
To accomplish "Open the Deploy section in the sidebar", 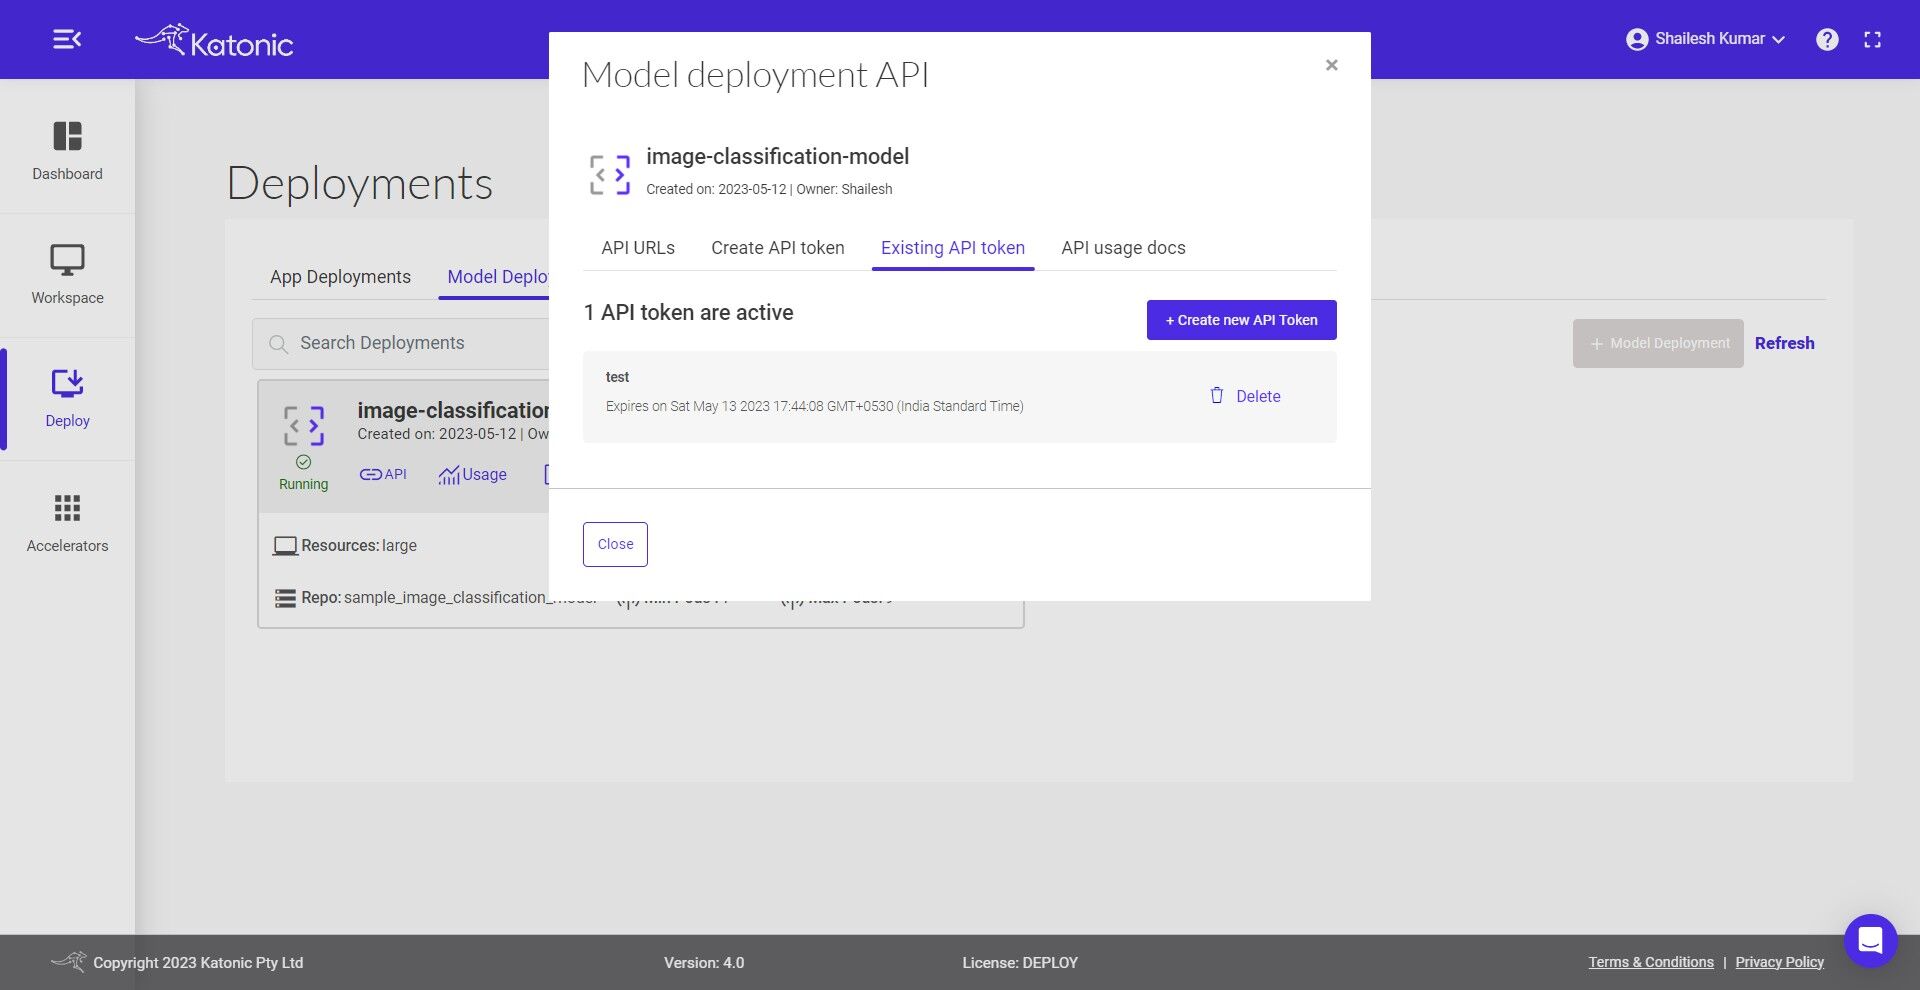I will click(x=67, y=399).
